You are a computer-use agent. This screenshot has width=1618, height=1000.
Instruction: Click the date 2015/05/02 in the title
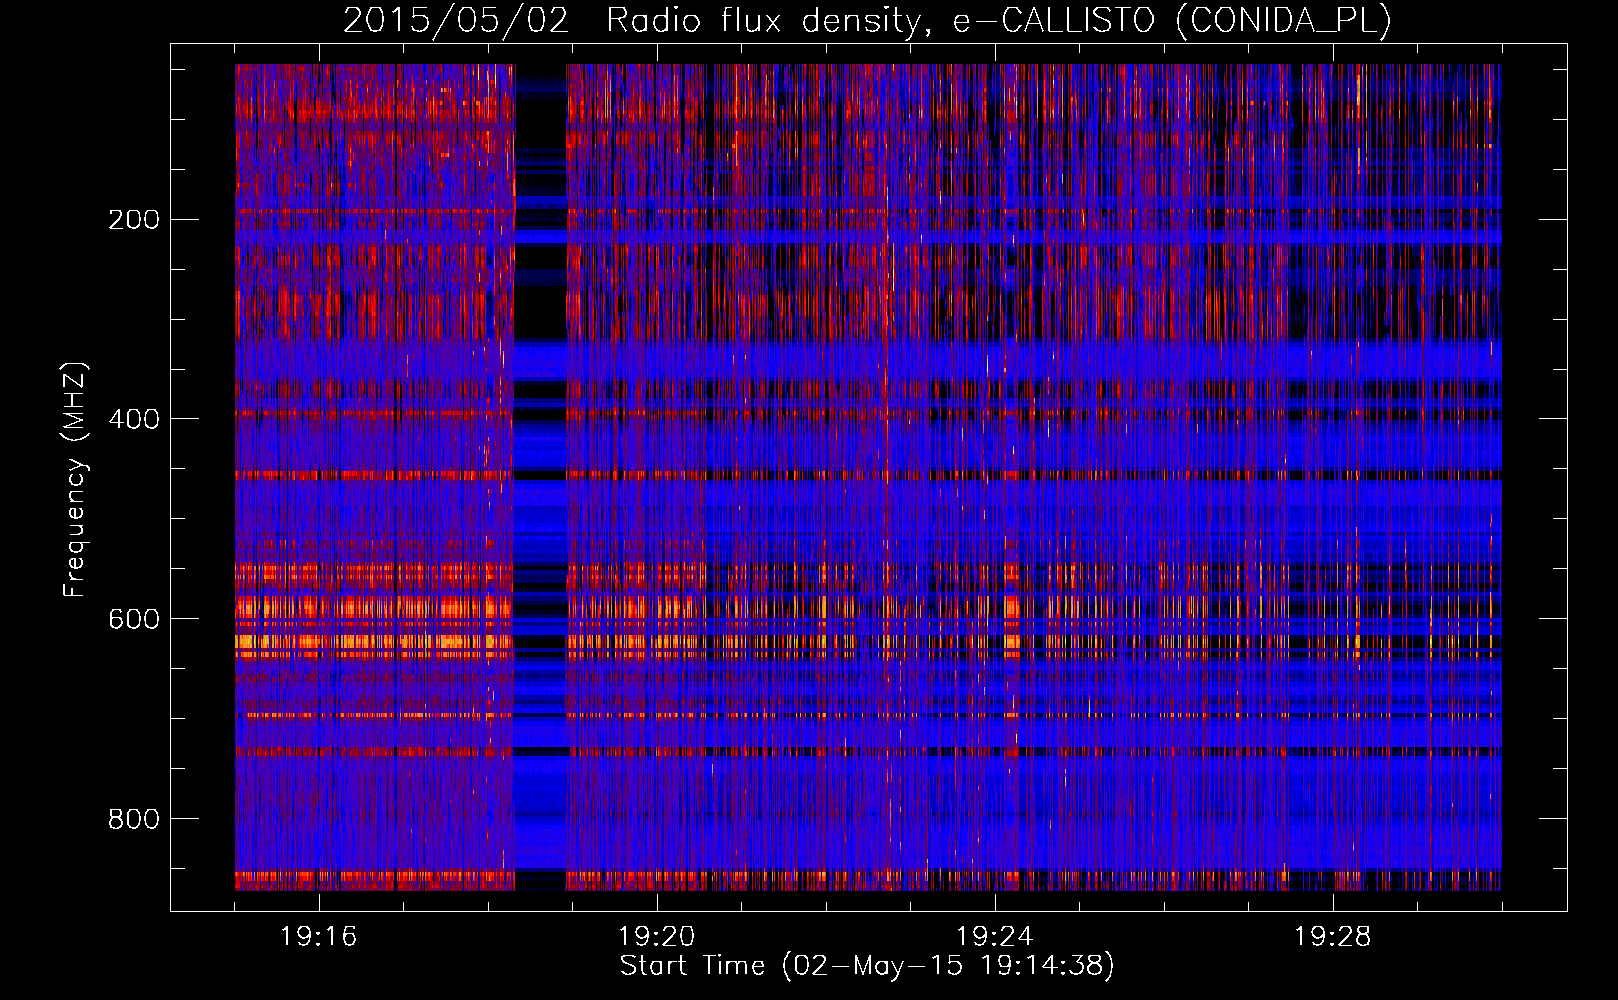click(456, 20)
